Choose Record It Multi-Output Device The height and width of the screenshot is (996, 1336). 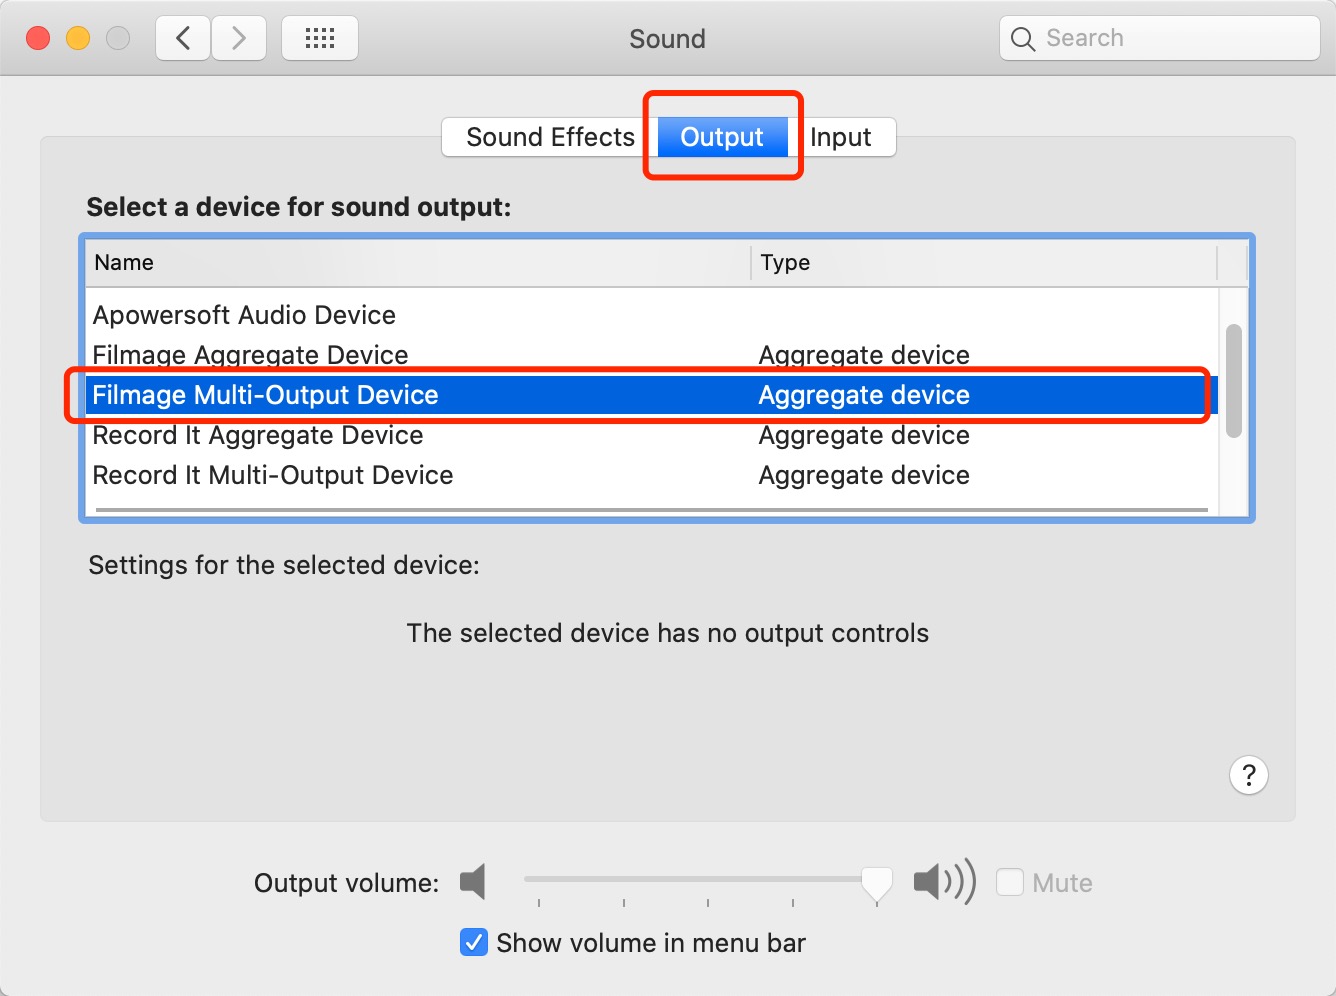tap(652, 475)
